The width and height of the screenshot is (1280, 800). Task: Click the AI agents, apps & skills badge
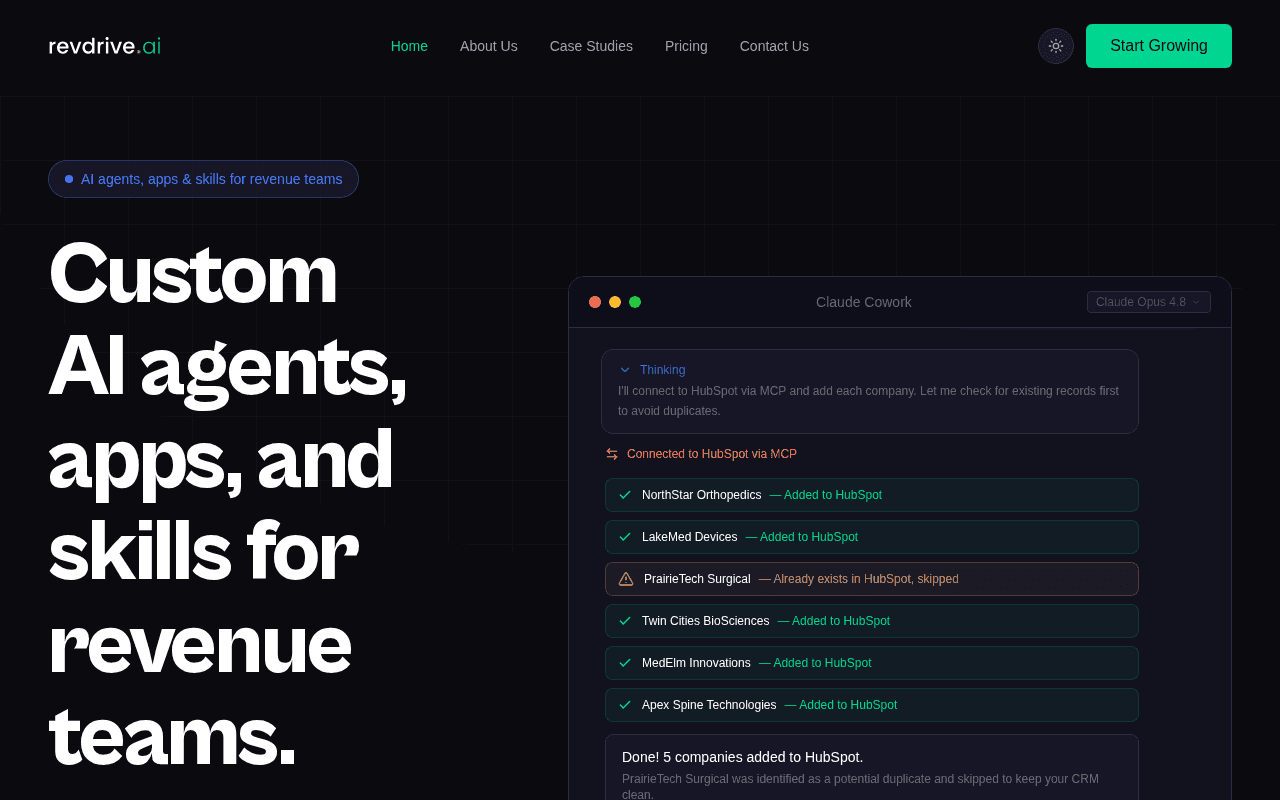(203, 179)
